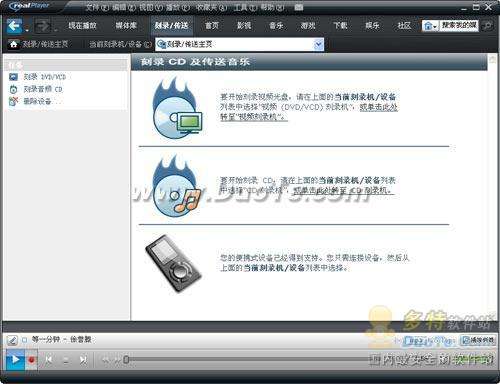Click the pencil edit clip info icon
This screenshot has width=500, height=384.
[x=12, y=340]
